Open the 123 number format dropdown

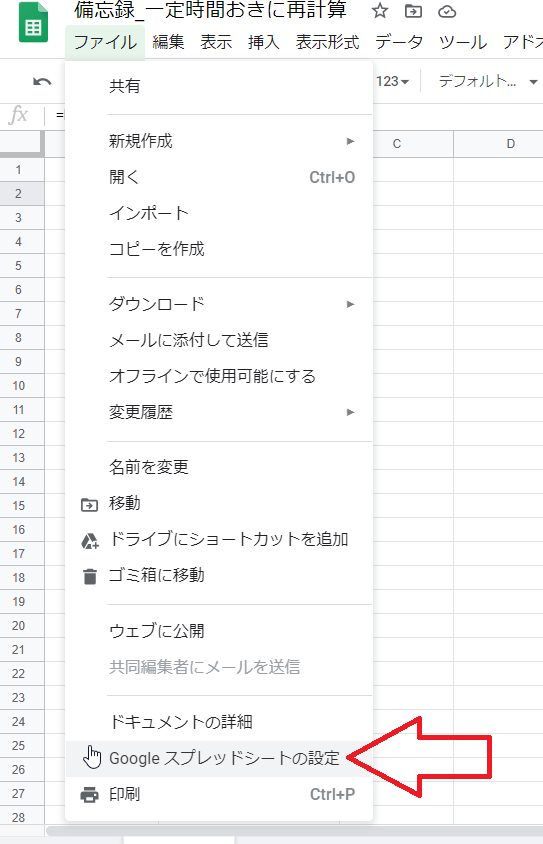tap(392, 81)
